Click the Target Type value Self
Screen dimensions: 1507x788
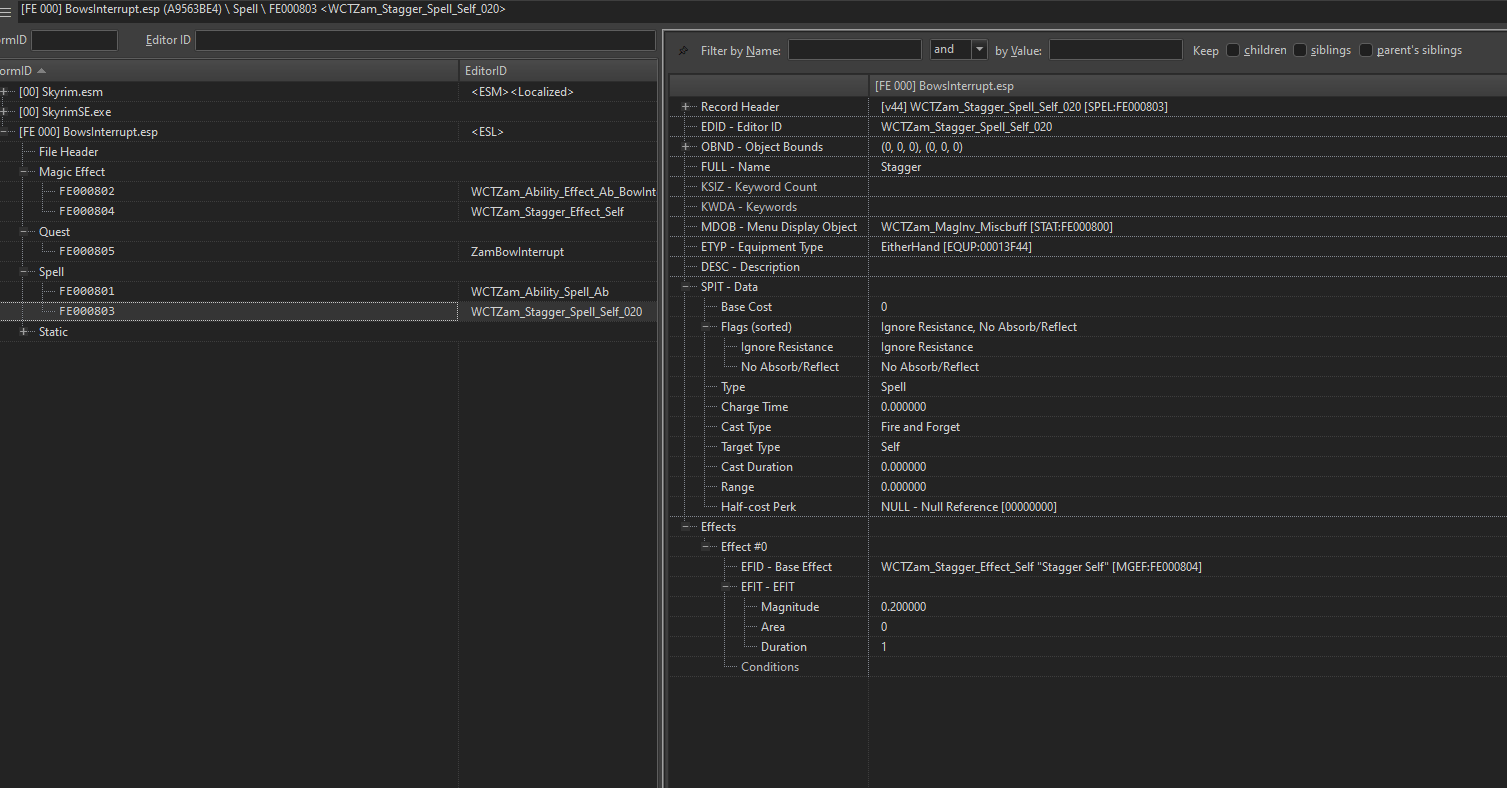click(x=891, y=447)
